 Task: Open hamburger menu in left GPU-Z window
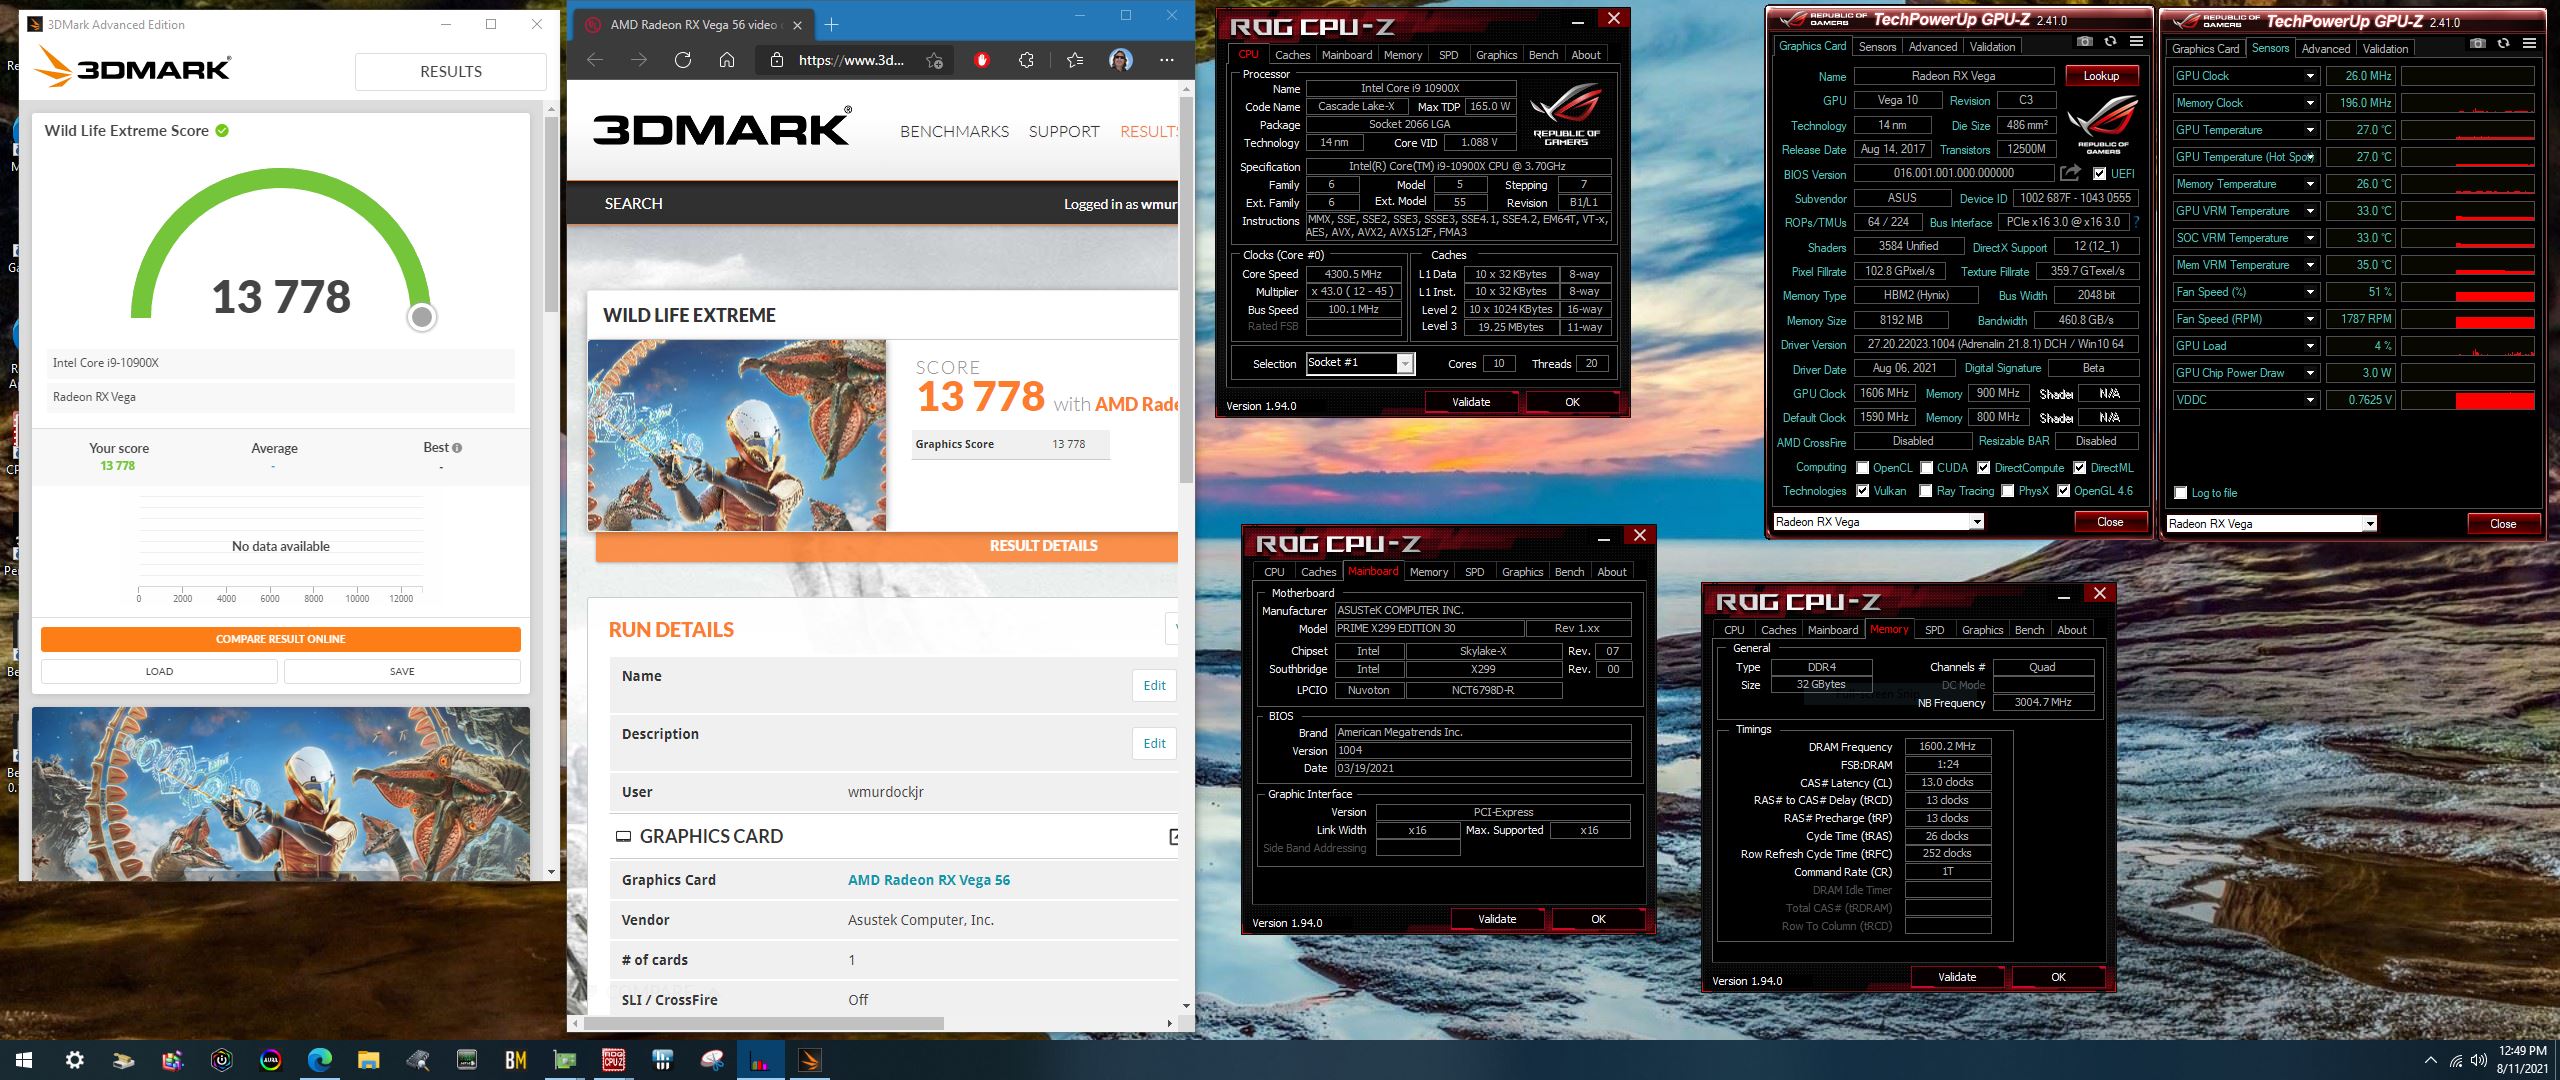pyautogui.click(x=2136, y=41)
